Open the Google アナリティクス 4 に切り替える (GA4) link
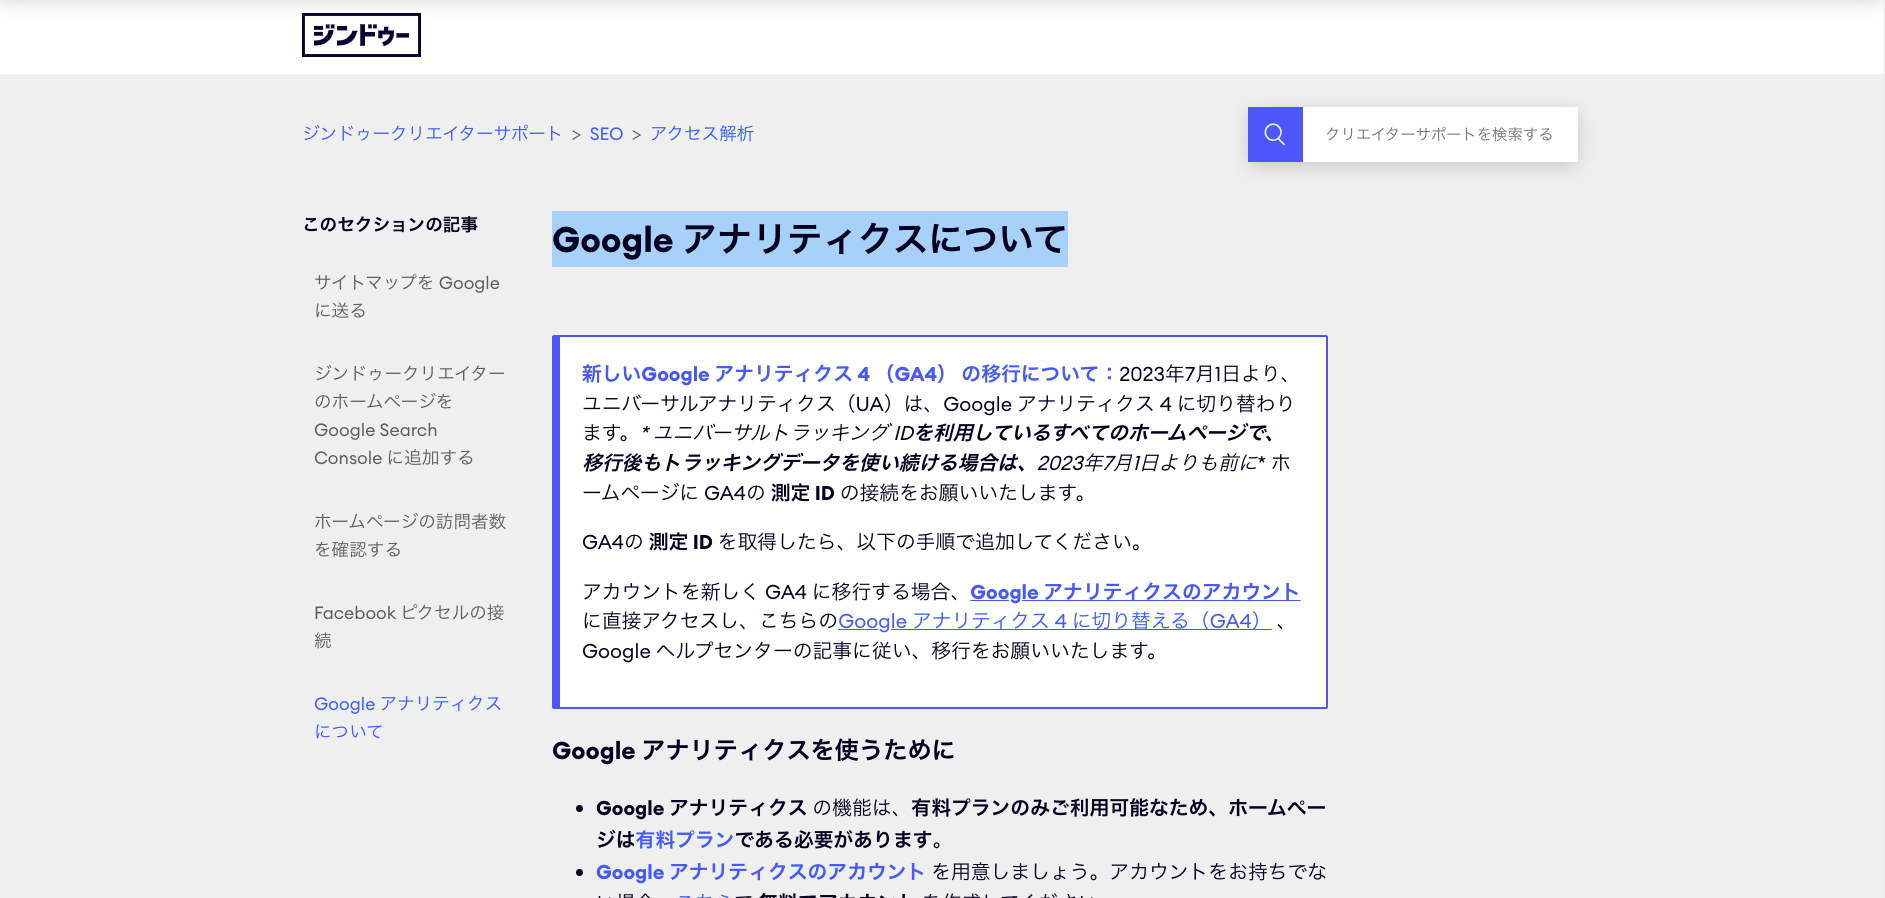This screenshot has width=1885, height=898. (x=1054, y=621)
